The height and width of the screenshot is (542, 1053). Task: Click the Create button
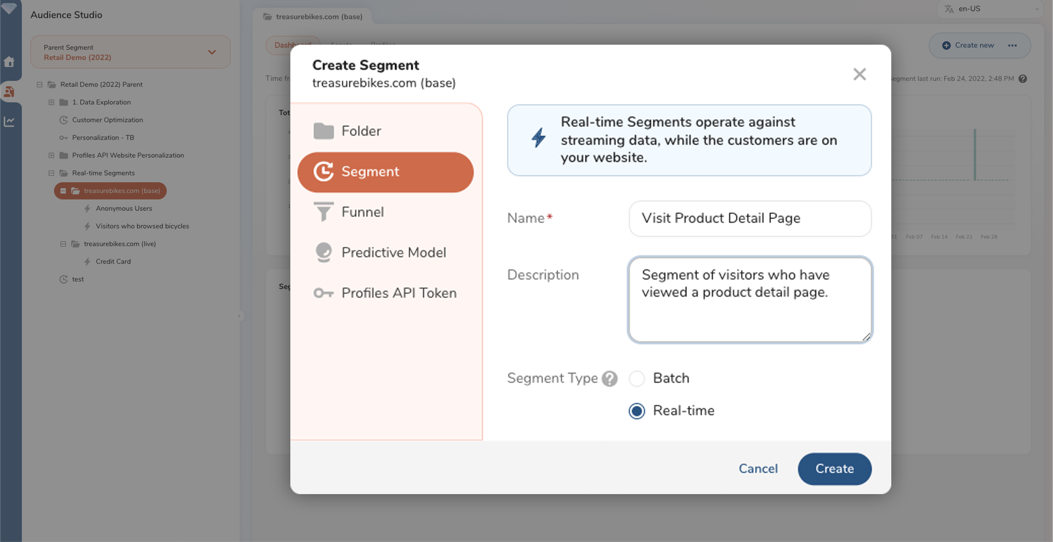click(834, 469)
